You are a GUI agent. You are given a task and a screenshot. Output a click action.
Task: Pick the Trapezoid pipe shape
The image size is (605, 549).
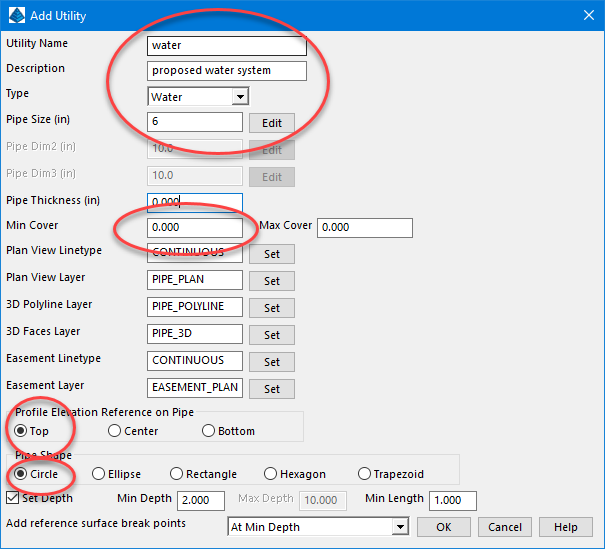[364, 474]
